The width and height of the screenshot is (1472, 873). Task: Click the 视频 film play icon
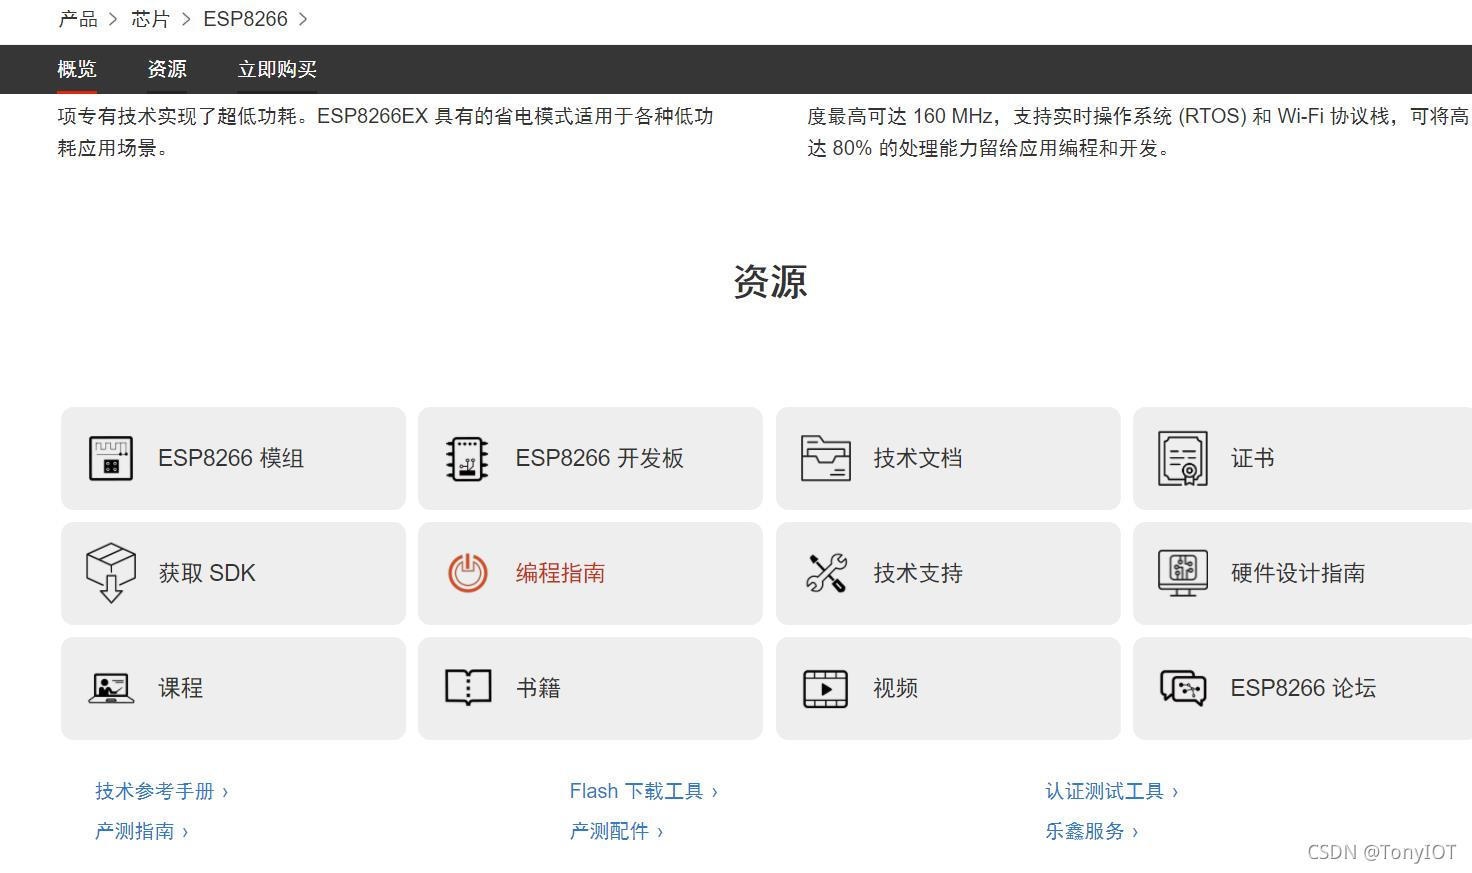tap(825, 689)
